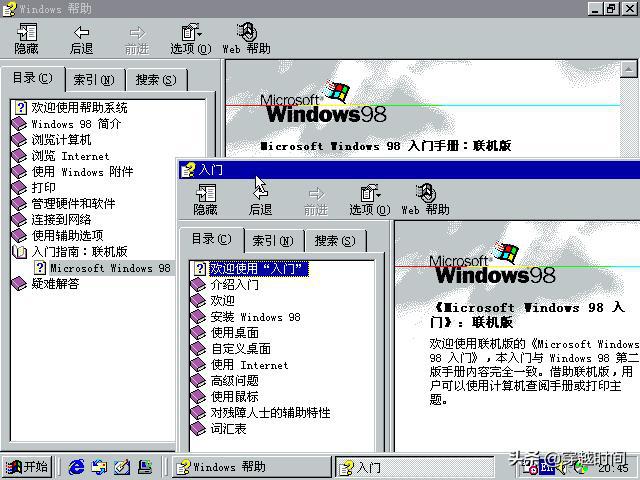Click Back (后退) in 入门 window toolbar

point(260,200)
